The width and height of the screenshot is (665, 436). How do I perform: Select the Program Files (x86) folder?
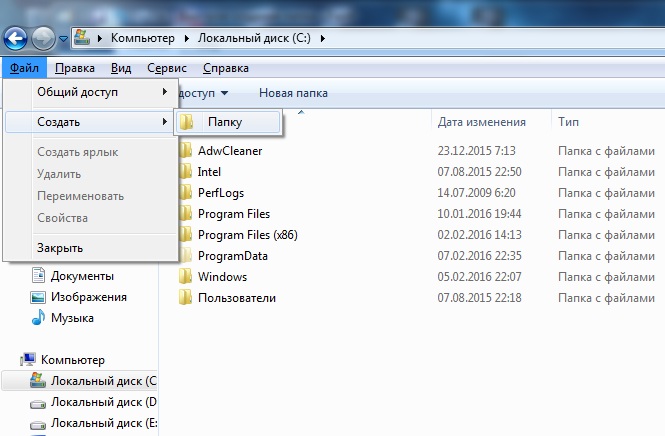click(247, 235)
